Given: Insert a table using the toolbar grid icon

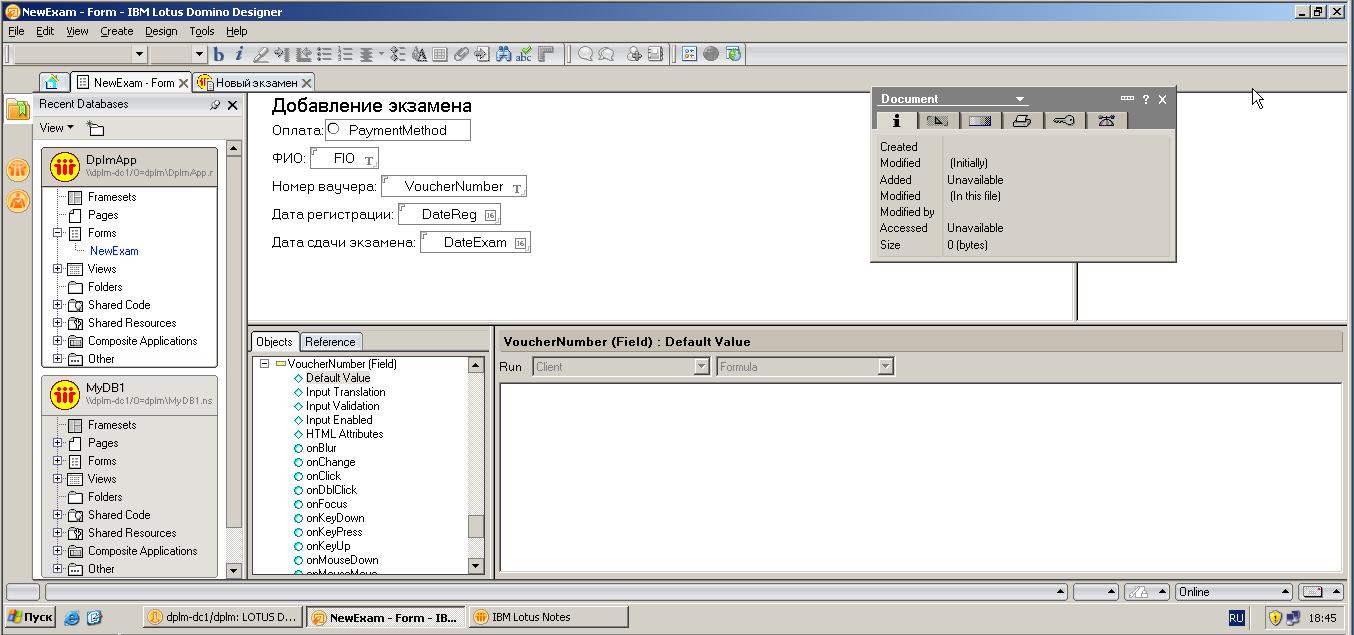Looking at the screenshot, I should tap(440, 54).
